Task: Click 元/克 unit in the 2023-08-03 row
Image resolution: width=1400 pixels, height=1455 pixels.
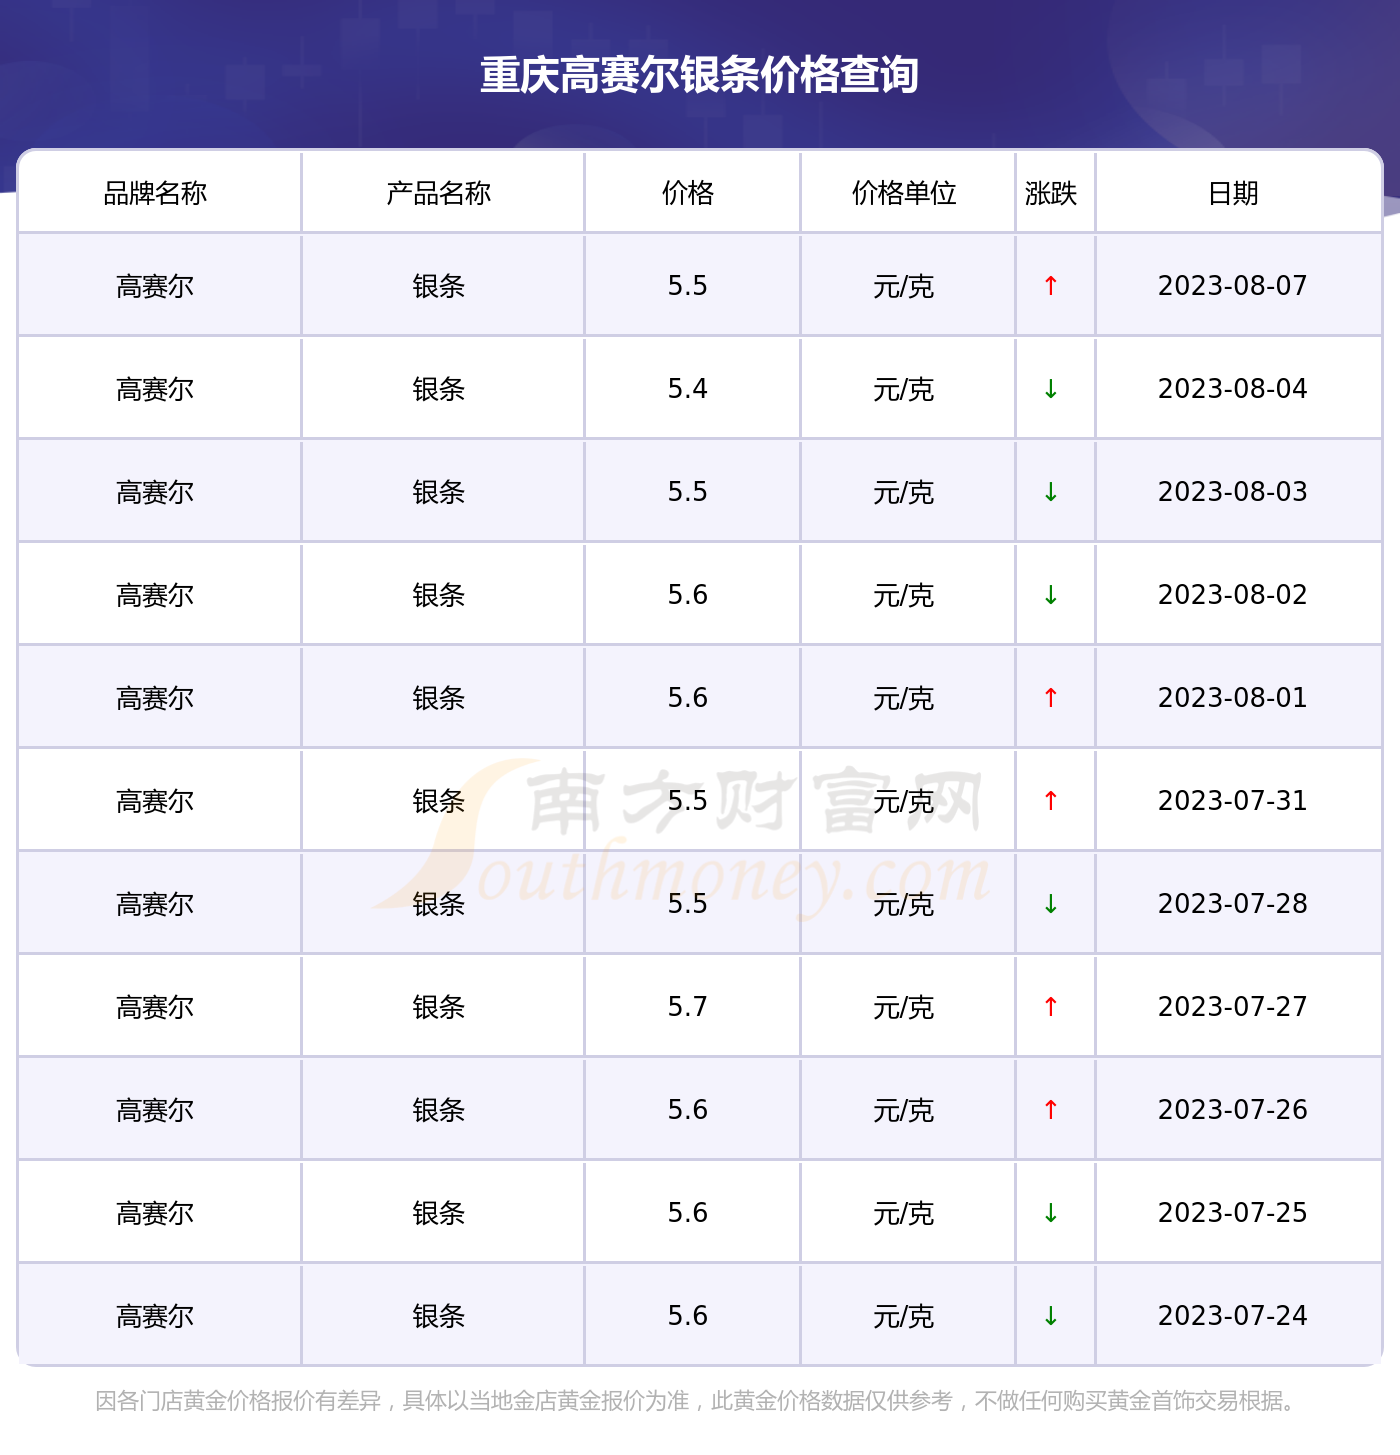Action: point(904,493)
